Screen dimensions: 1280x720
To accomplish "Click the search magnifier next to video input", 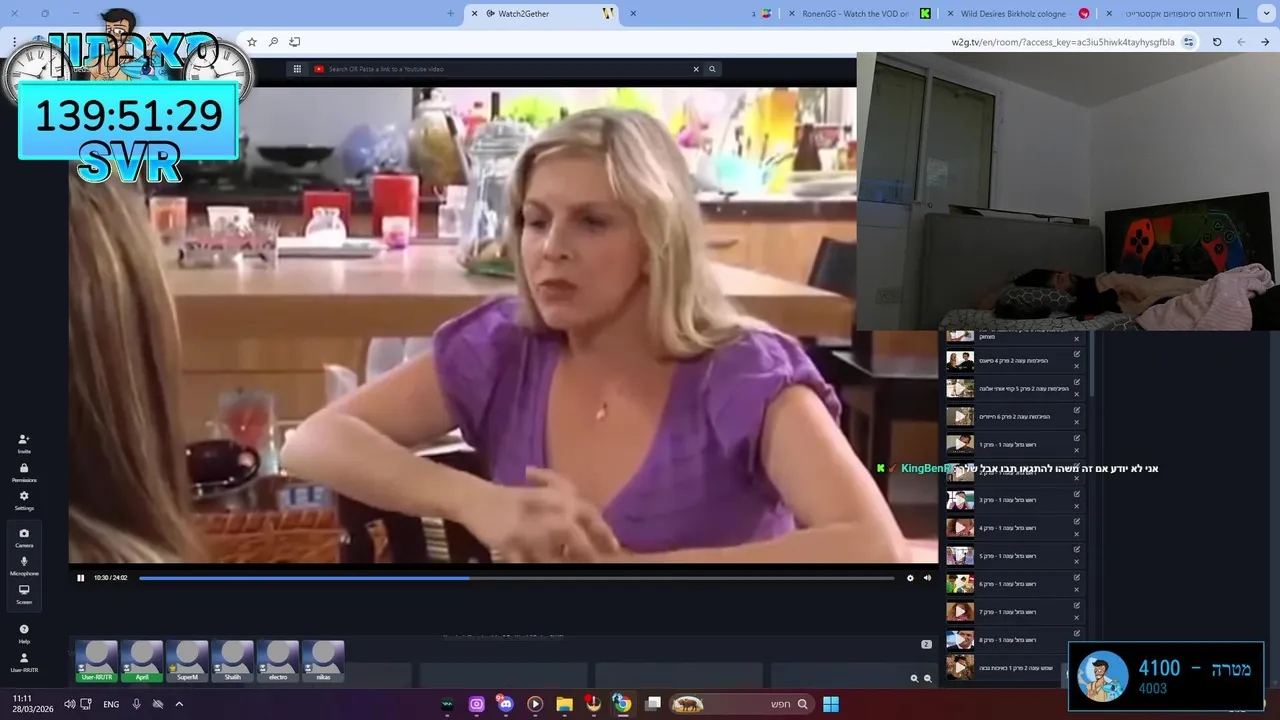I will click(x=712, y=69).
